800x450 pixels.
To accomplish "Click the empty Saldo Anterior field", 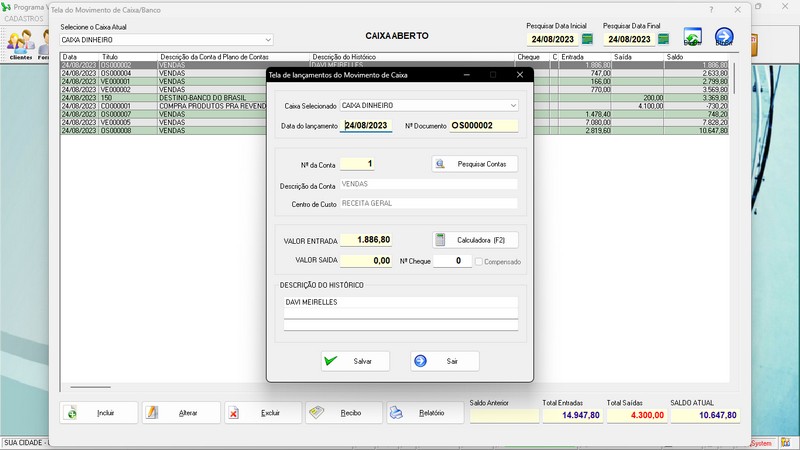I will [504, 416].
